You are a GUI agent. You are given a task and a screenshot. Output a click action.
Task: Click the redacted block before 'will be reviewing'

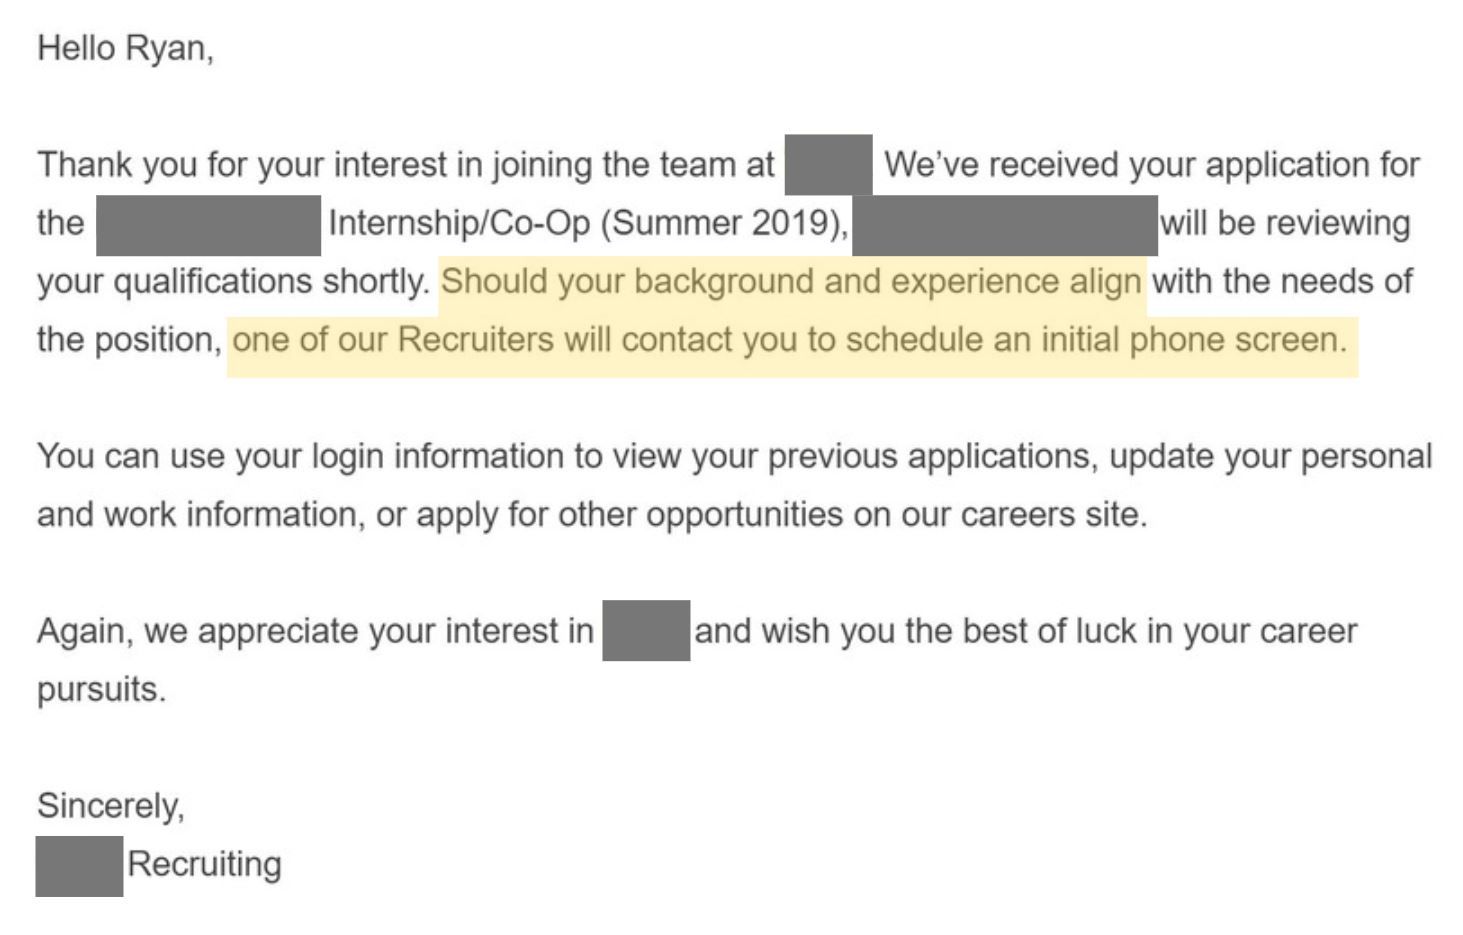click(x=1005, y=225)
